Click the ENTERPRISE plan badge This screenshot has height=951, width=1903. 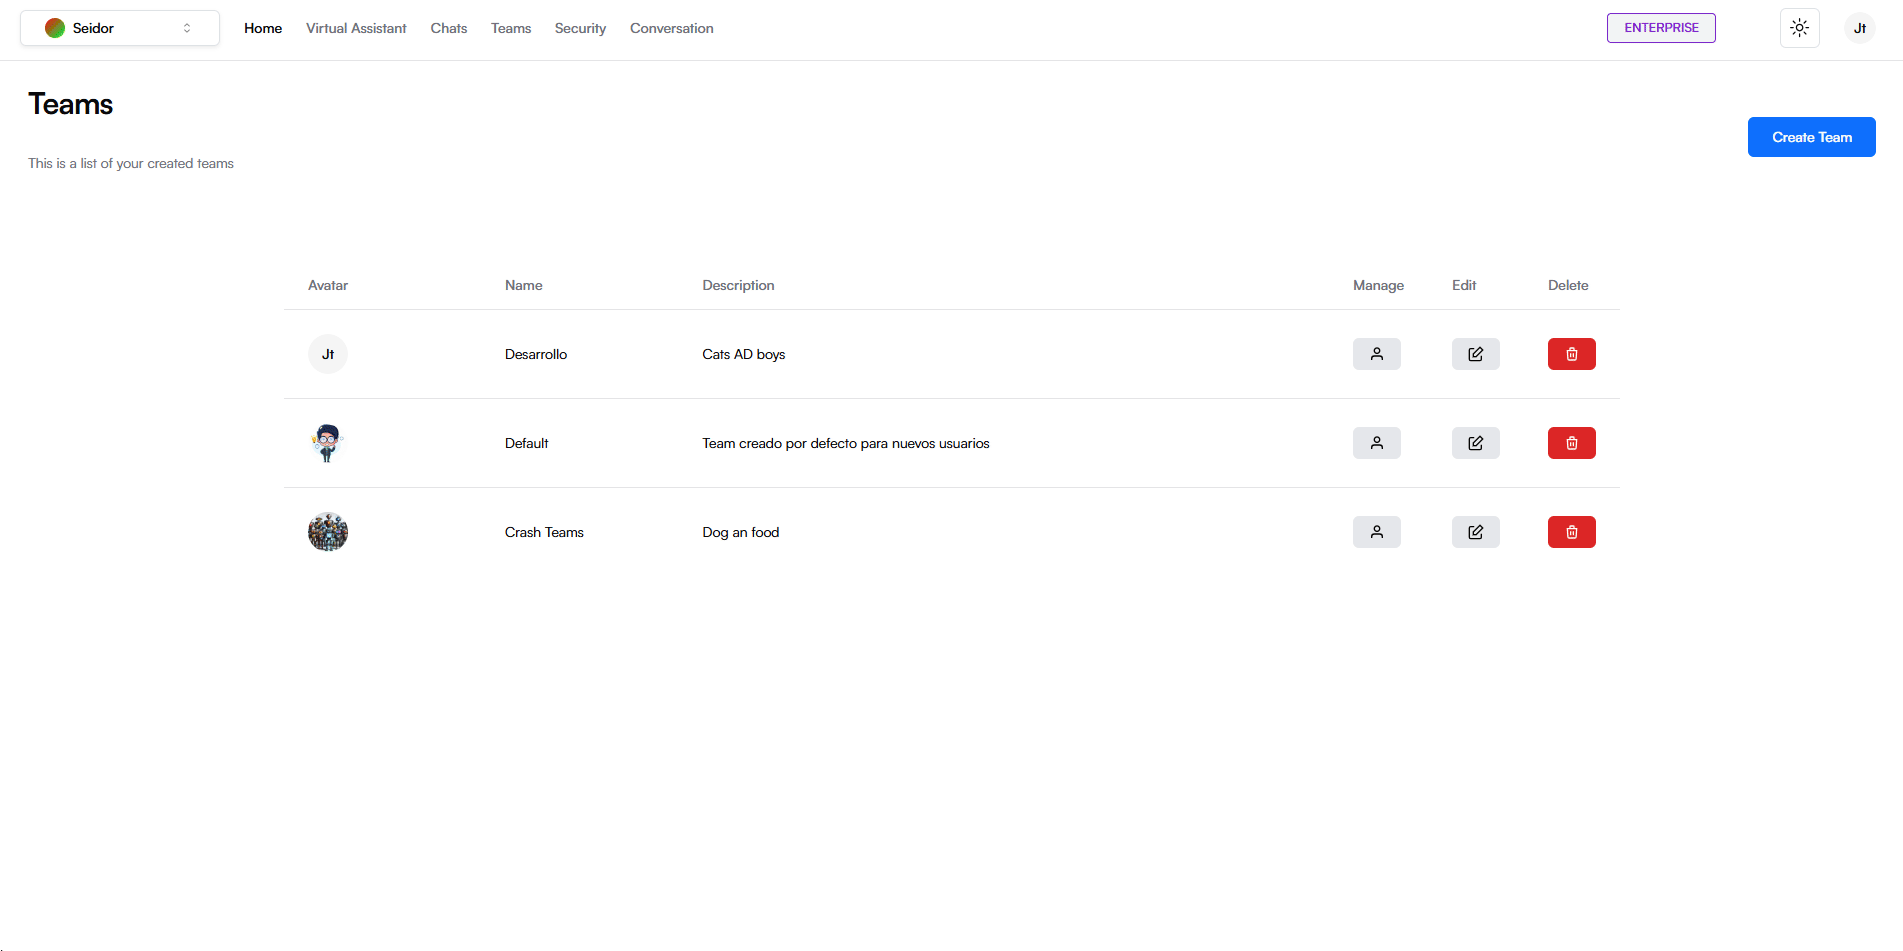pos(1660,28)
